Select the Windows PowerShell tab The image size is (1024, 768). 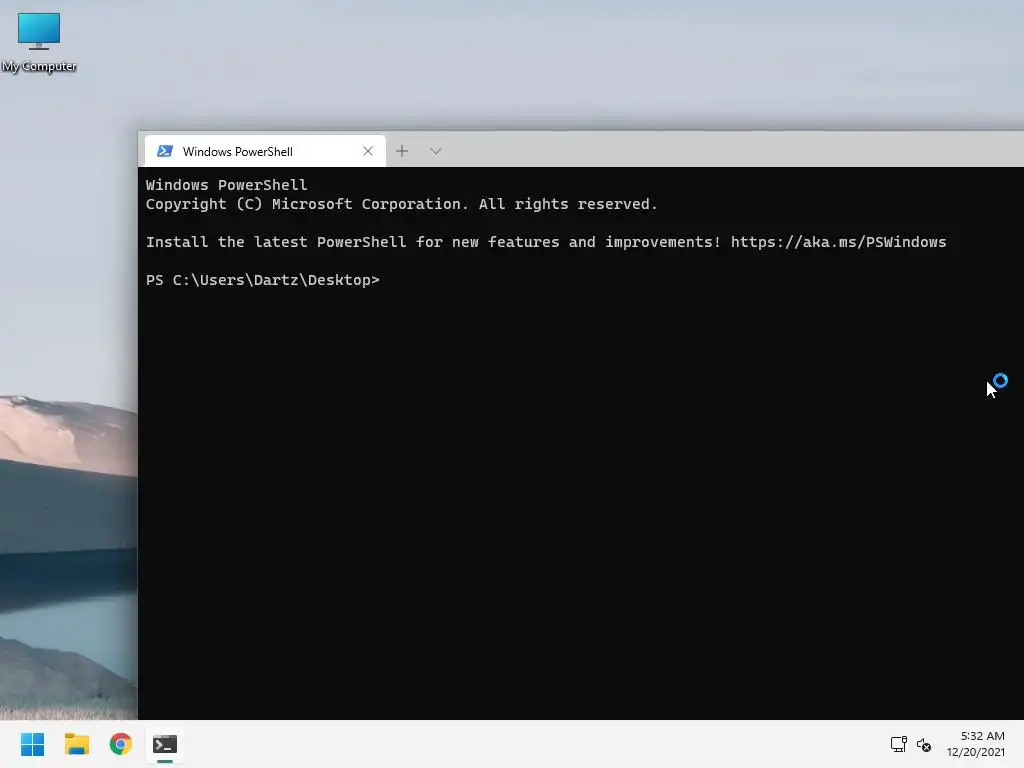click(x=265, y=152)
